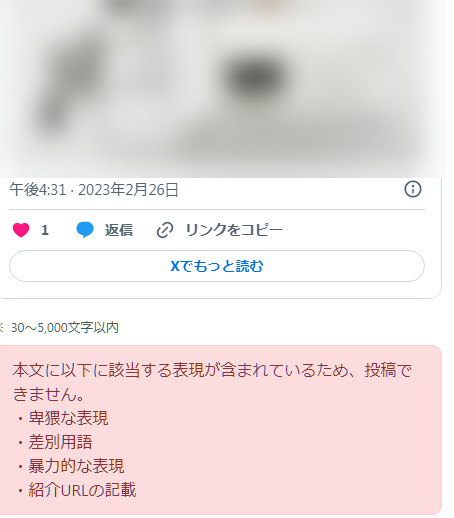
Task: Click the 暴力的な表現 bullet item
Action: (x=76, y=466)
